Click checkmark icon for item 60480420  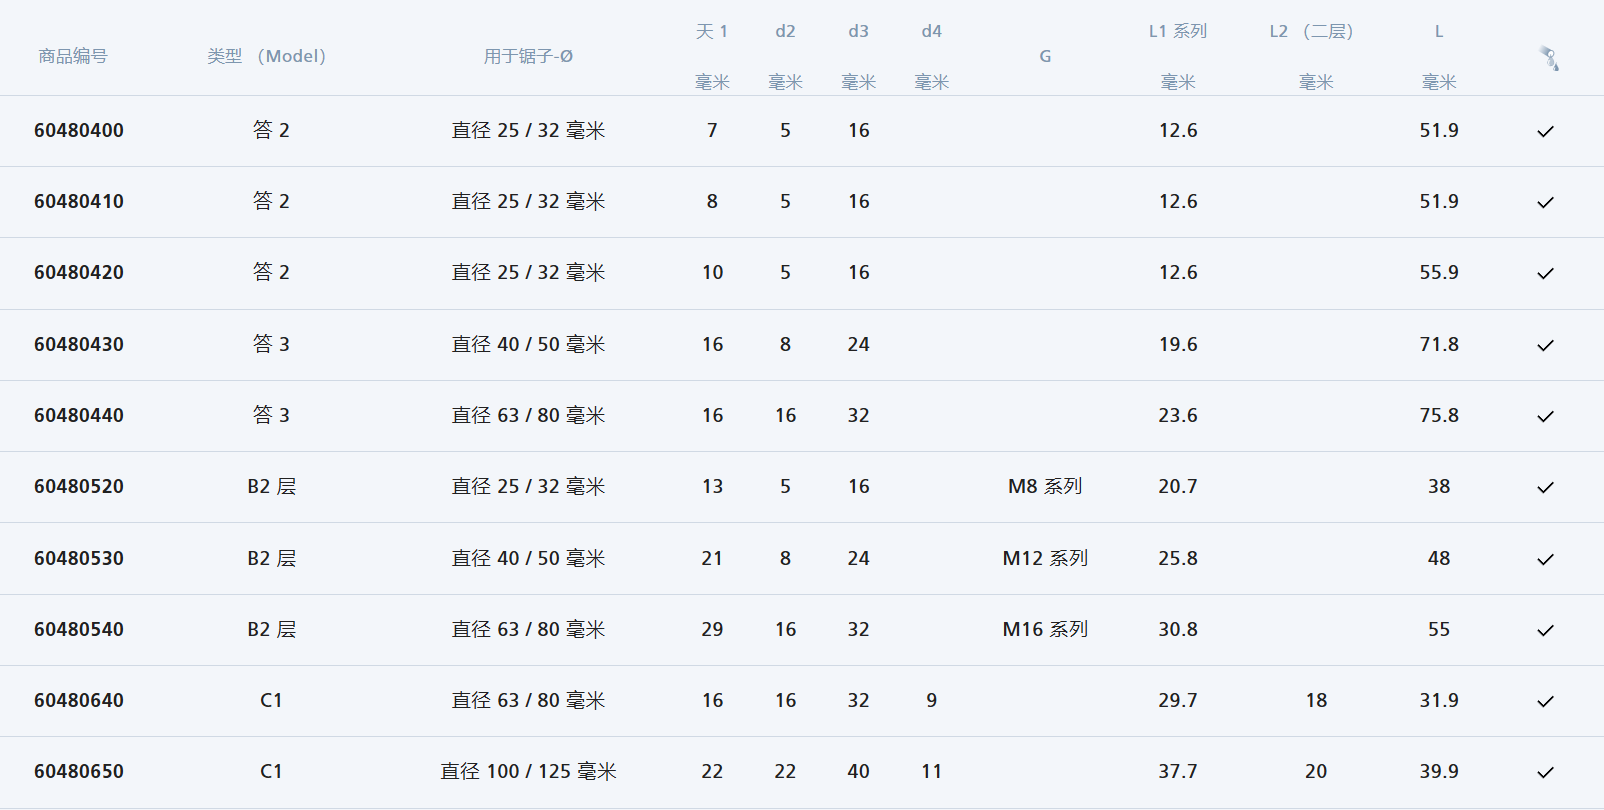point(1545,273)
